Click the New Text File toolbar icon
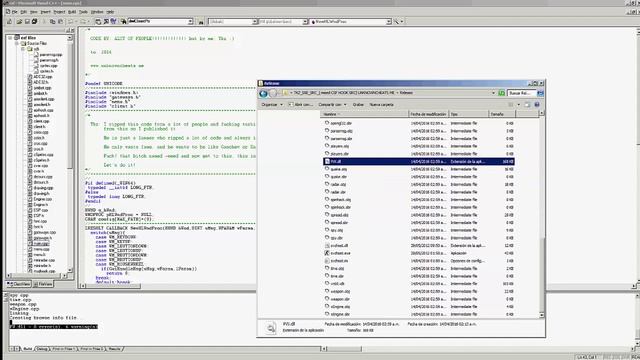The height and width of the screenshot is (360, 640). [x=9, y=21]
